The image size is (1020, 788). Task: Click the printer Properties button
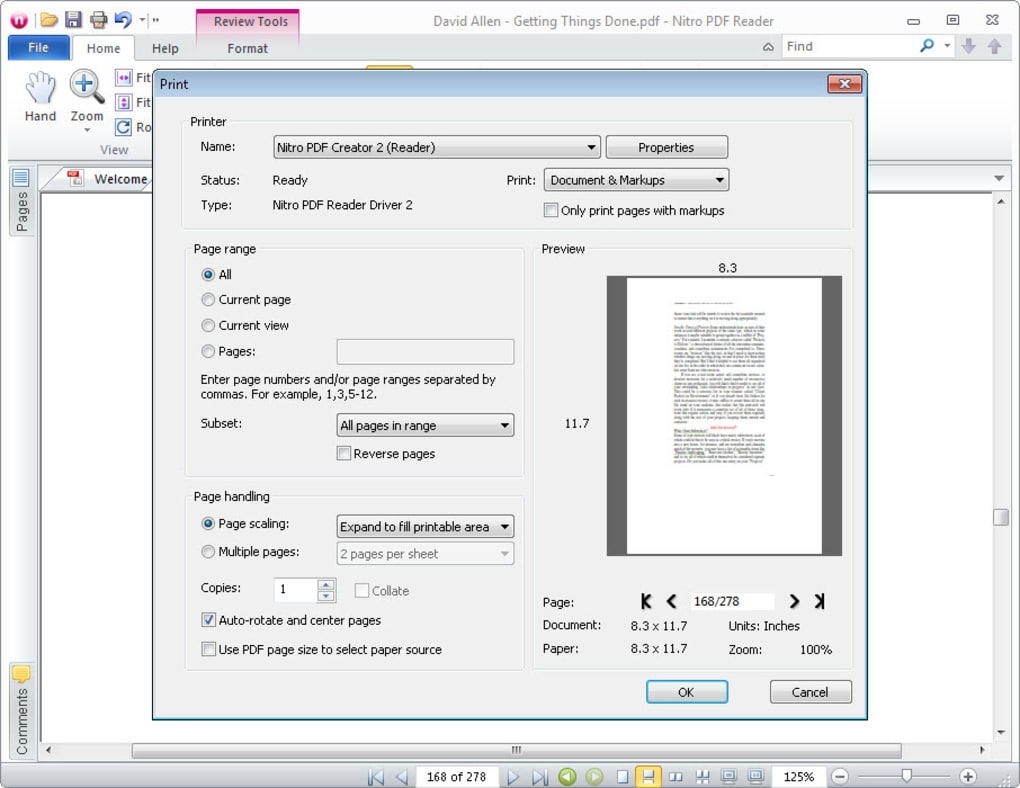click(x=666, y=148)
